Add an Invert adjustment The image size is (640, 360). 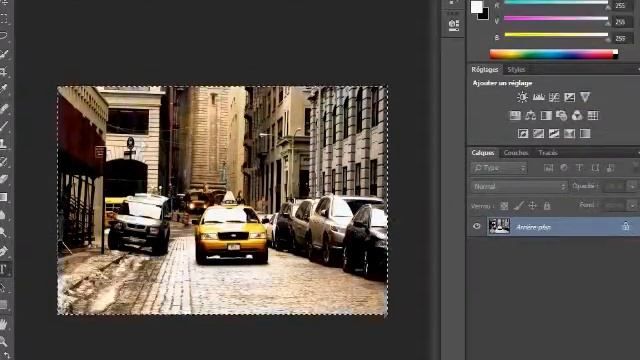(523, 133)
